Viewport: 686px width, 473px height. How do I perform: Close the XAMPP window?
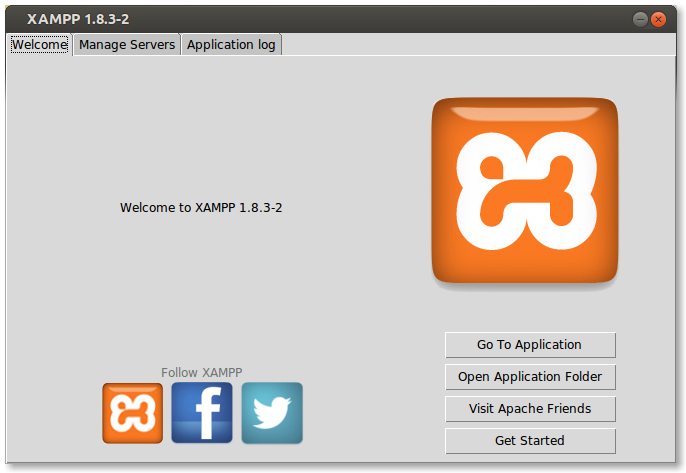(658, 19)
